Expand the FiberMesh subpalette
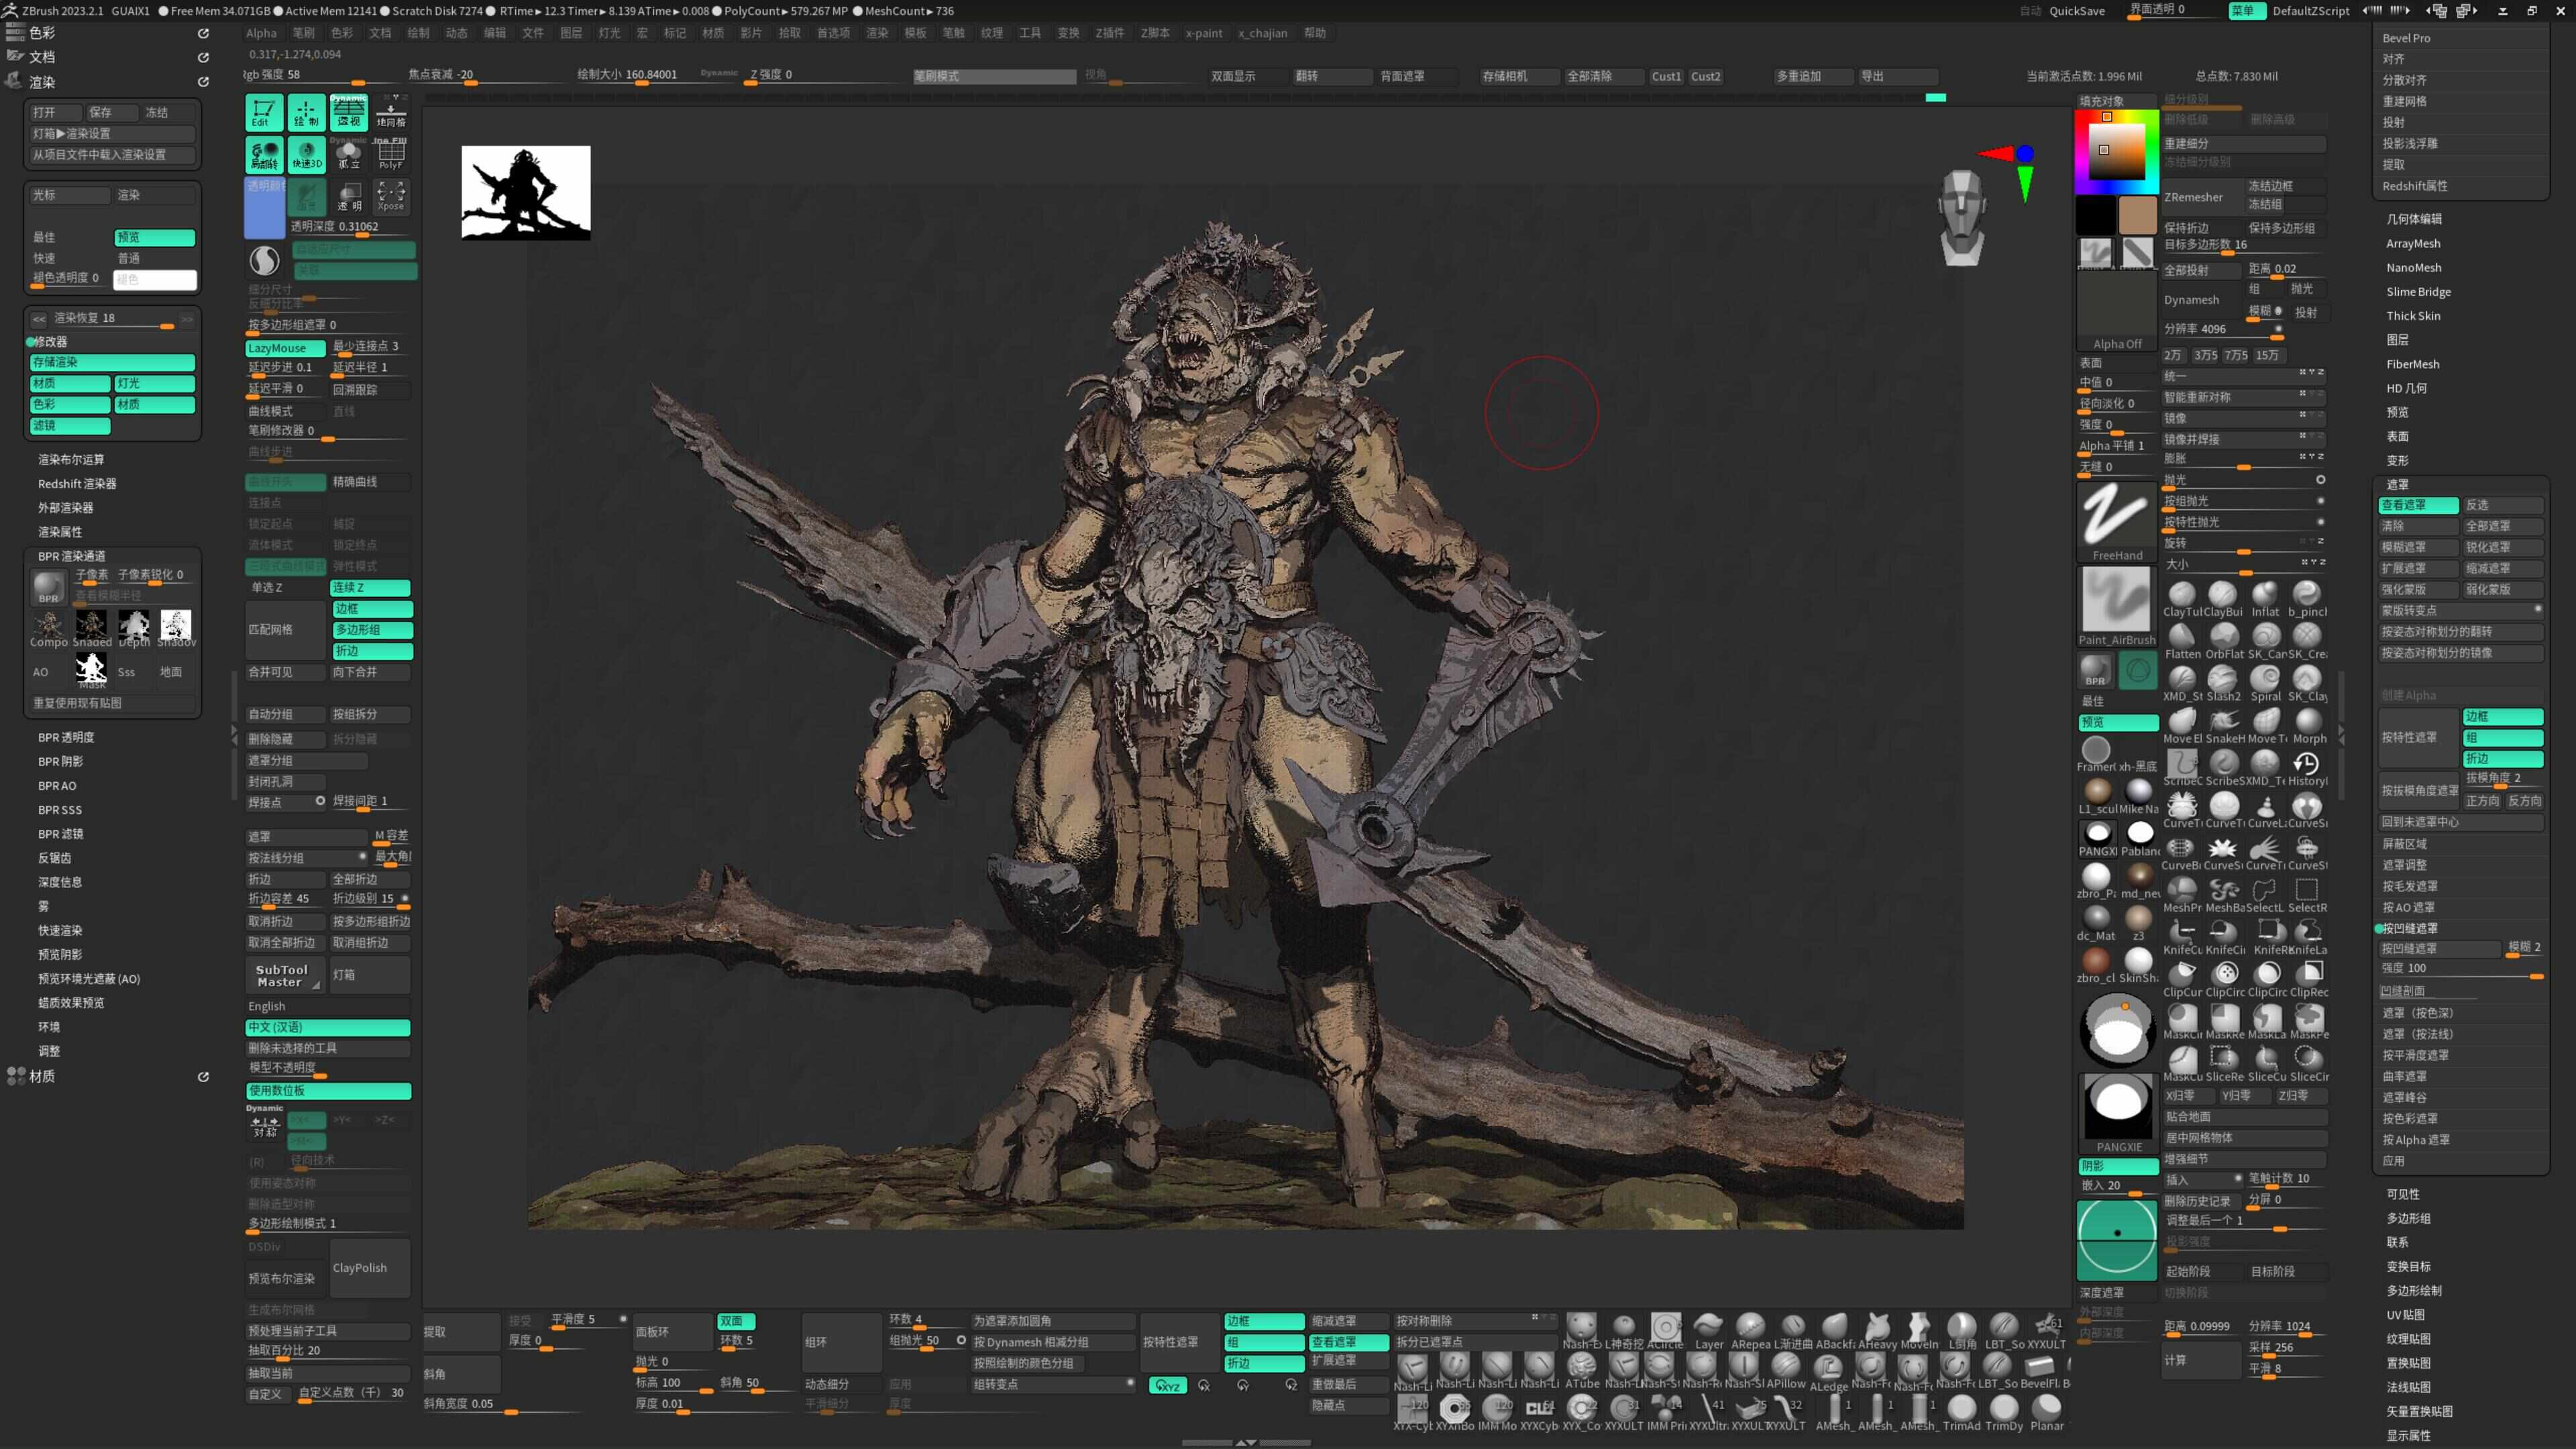The height and width of the screenshot is (1449, 2576). [x=2412, y=364]
